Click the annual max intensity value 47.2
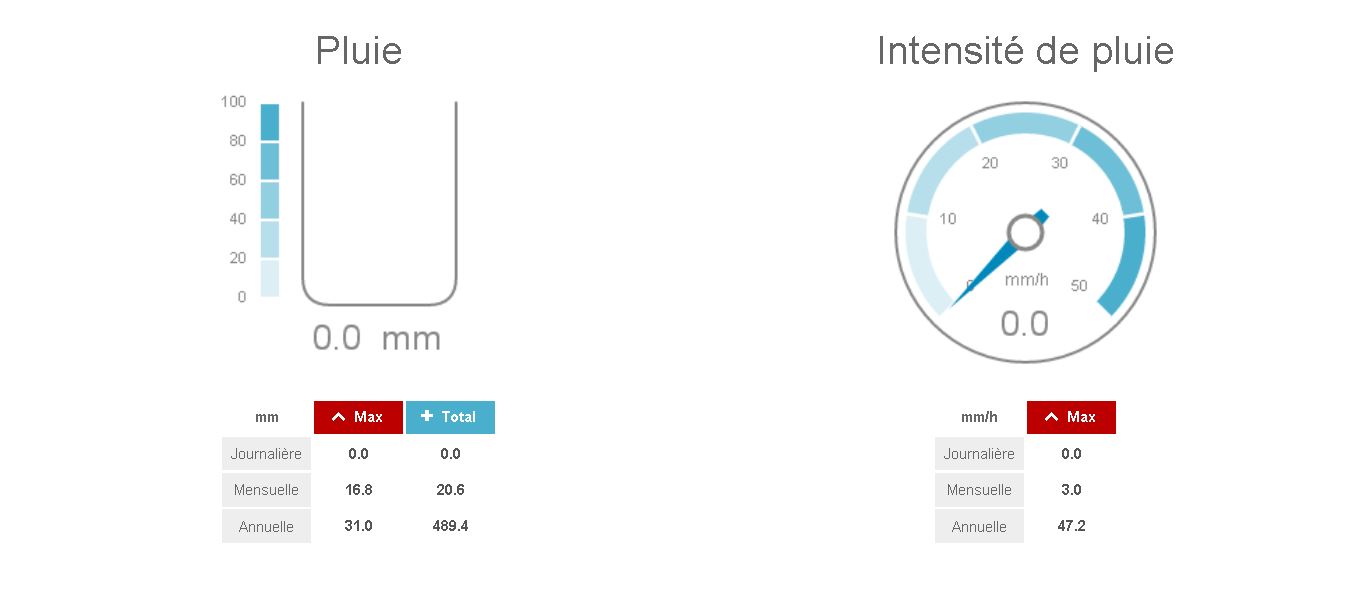1361x604 pixels. click(x=1071, y=526)
